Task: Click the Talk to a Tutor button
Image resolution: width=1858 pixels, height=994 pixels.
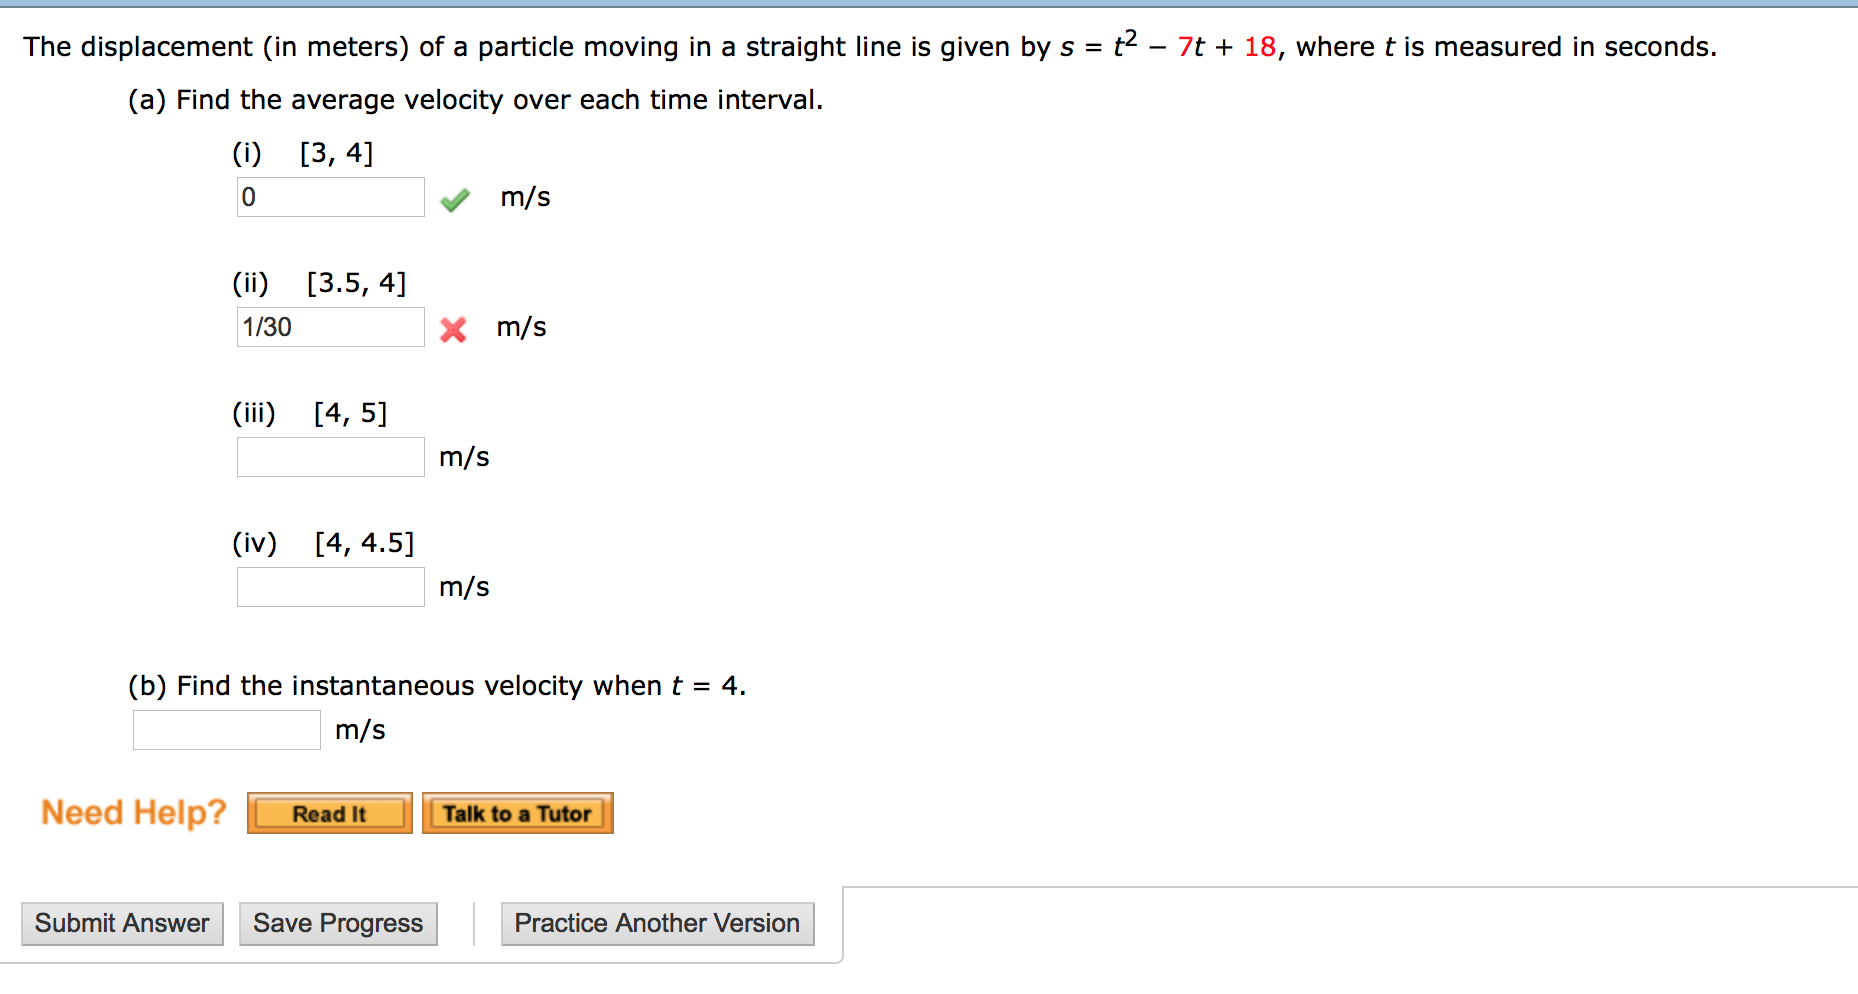Action: click(x=517, y=813)
